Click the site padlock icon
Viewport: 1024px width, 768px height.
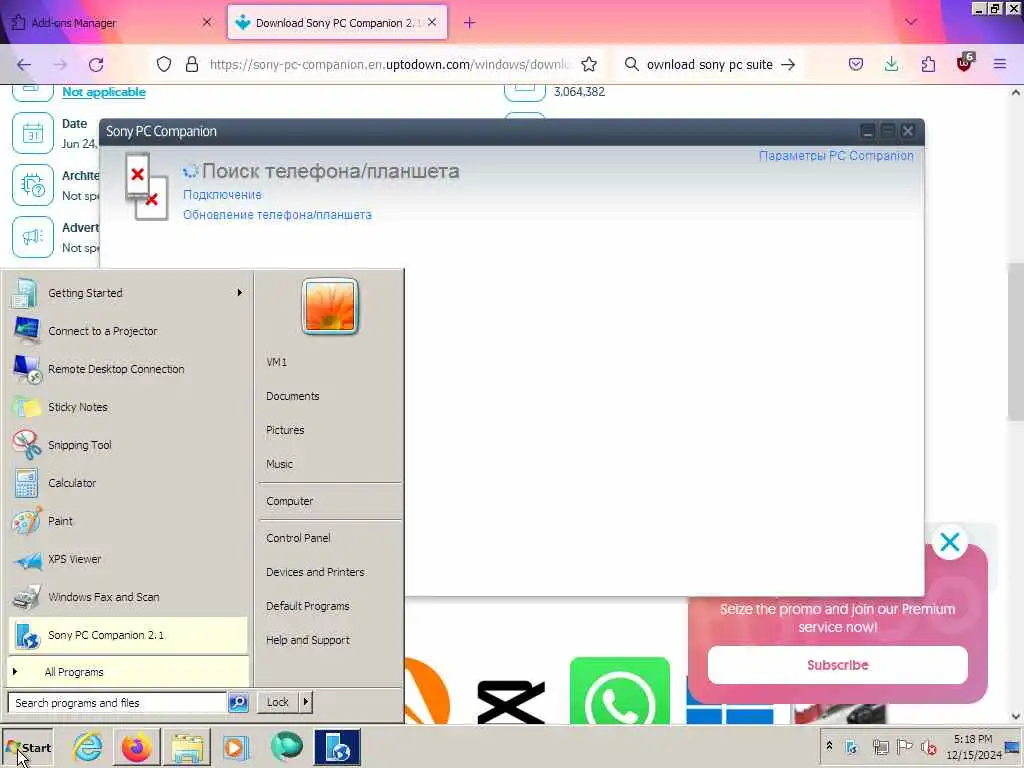[192, 64]
